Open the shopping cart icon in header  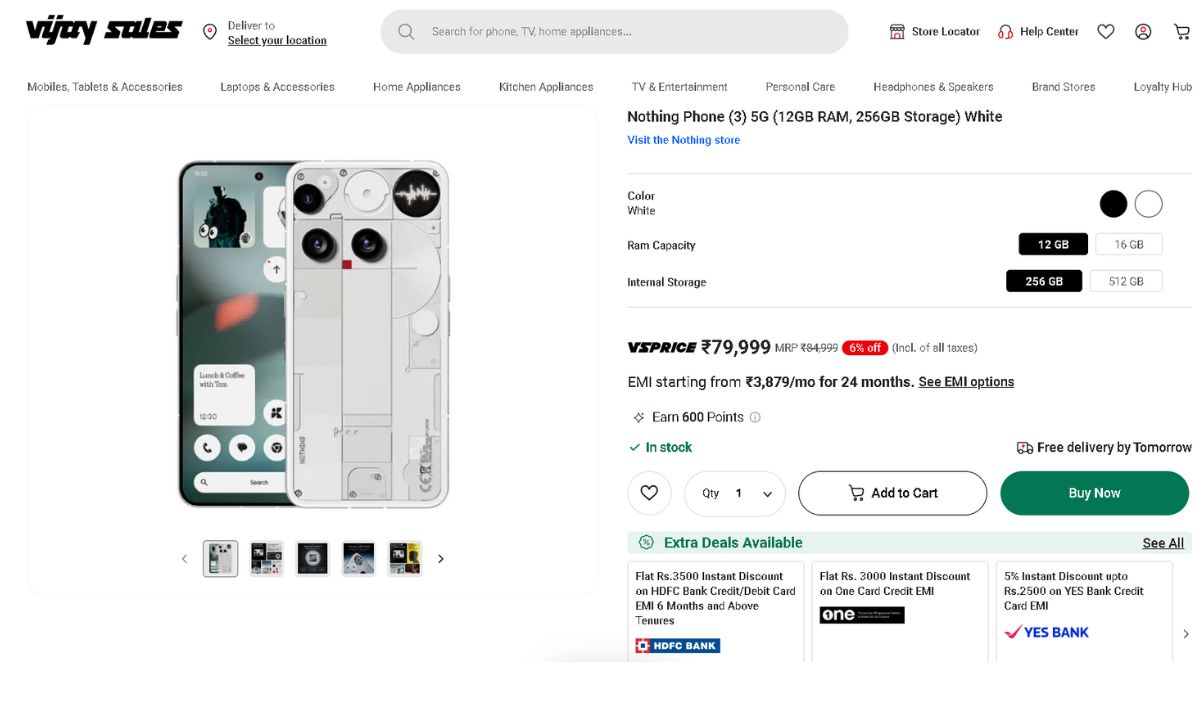tap(1181, 32)
